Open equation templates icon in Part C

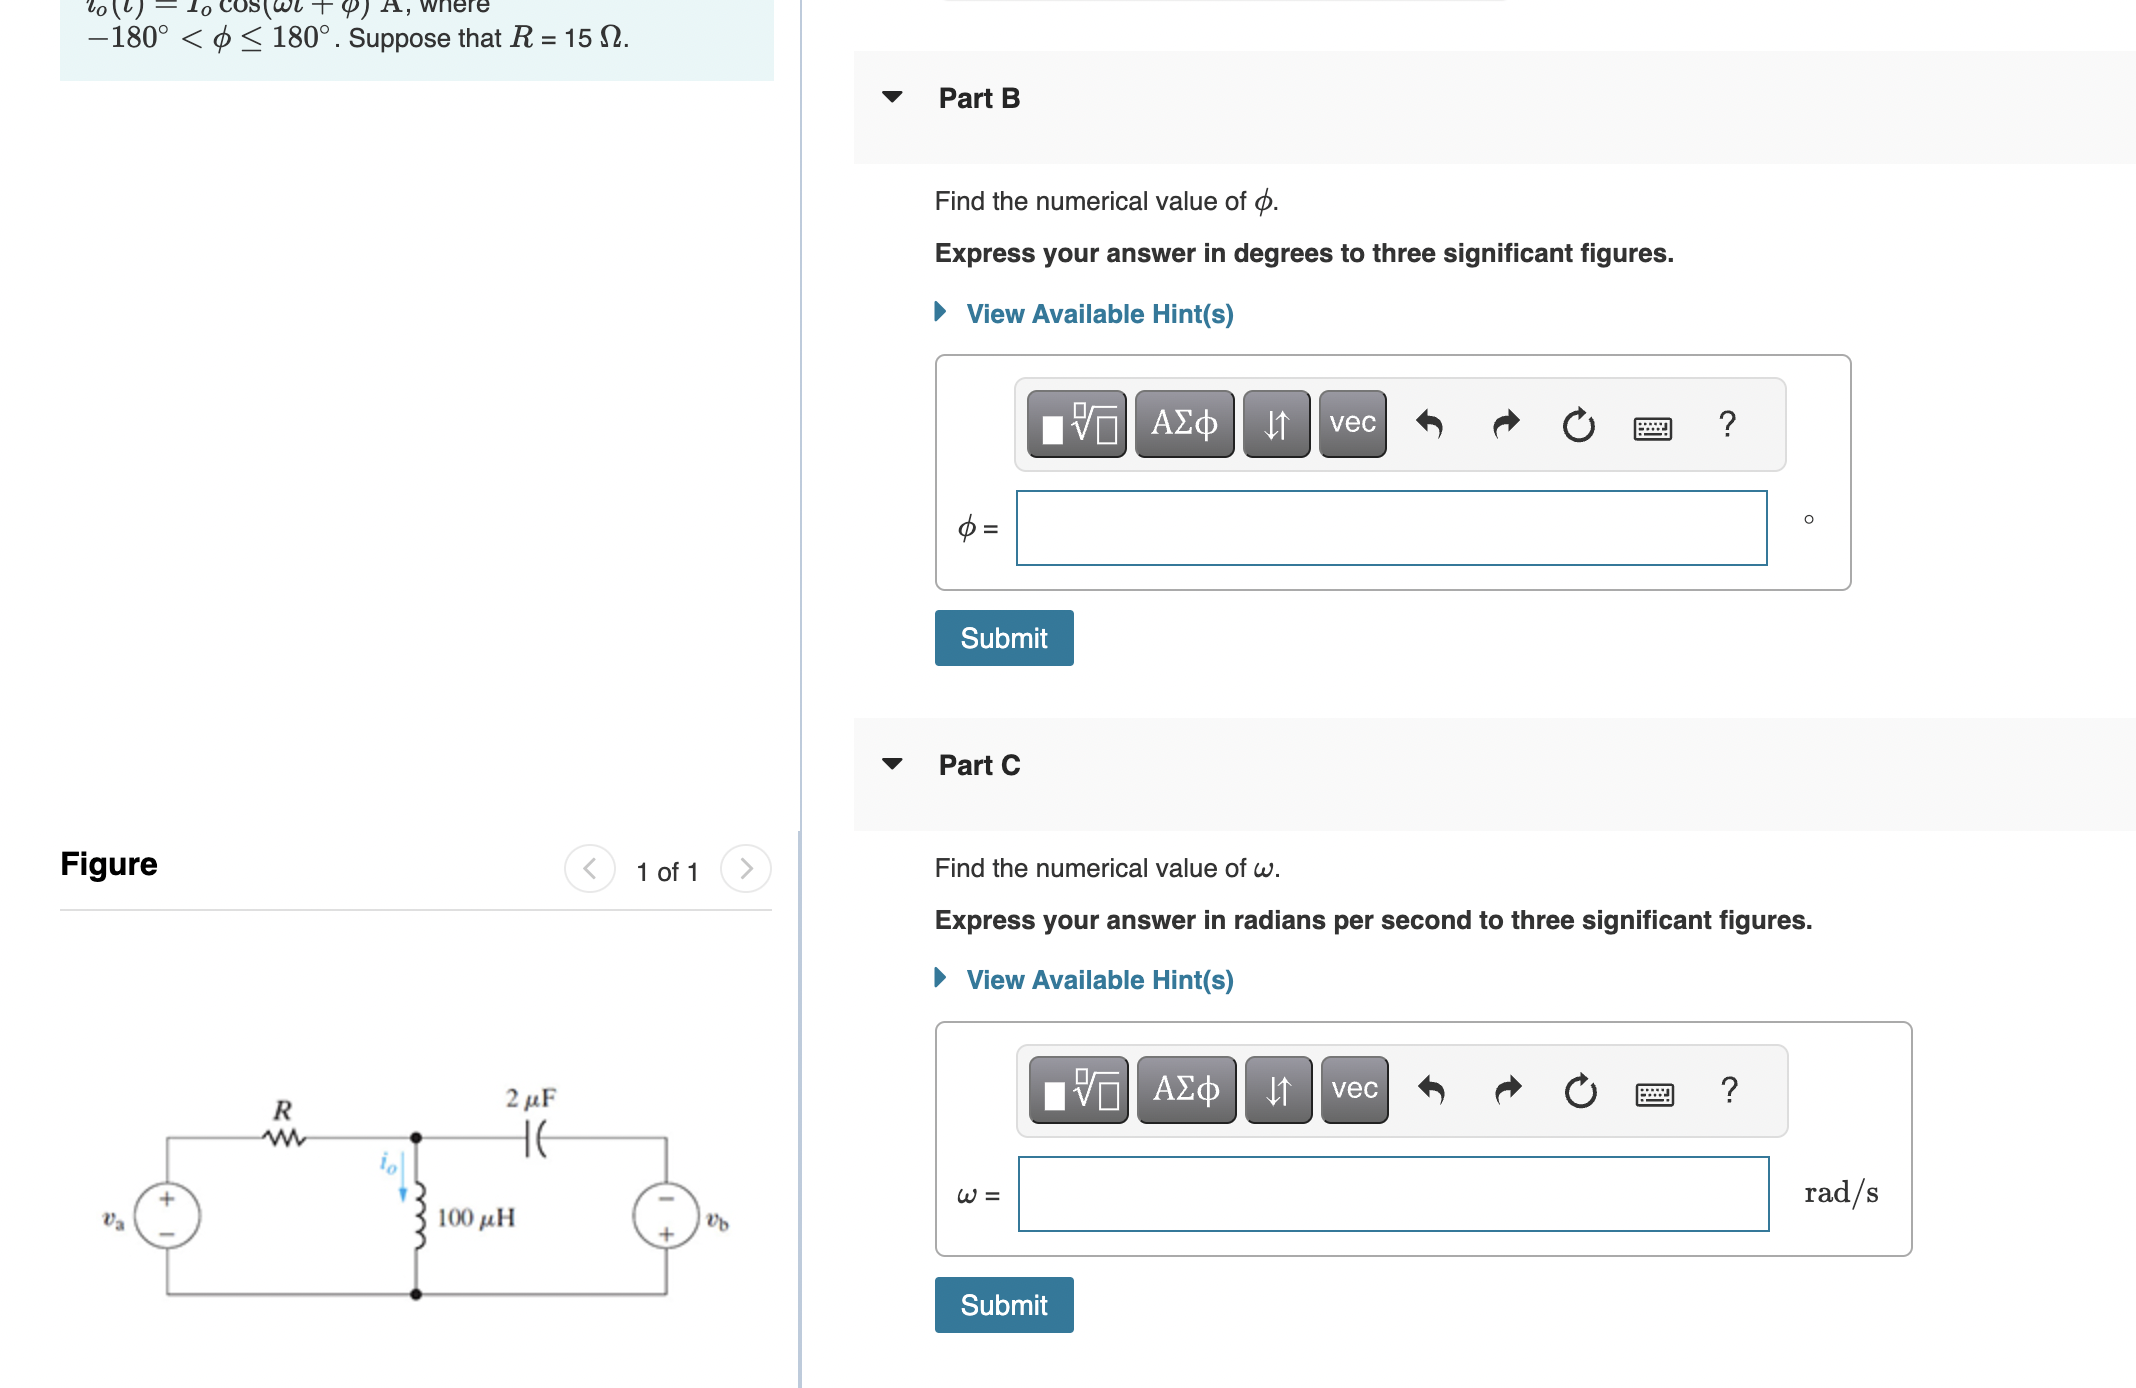[x=1079, y=1090]
